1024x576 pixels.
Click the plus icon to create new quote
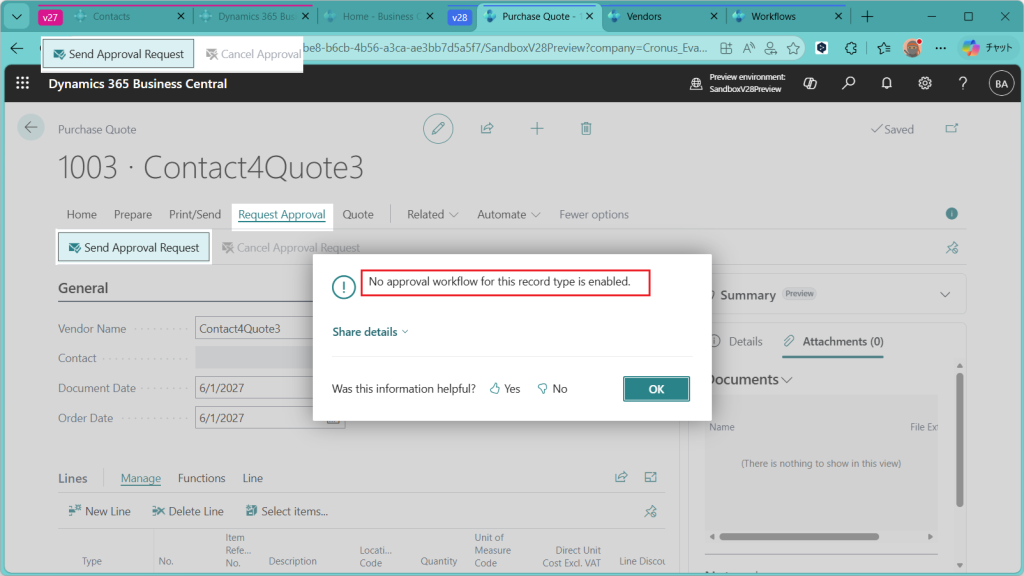tap(537, 128)
